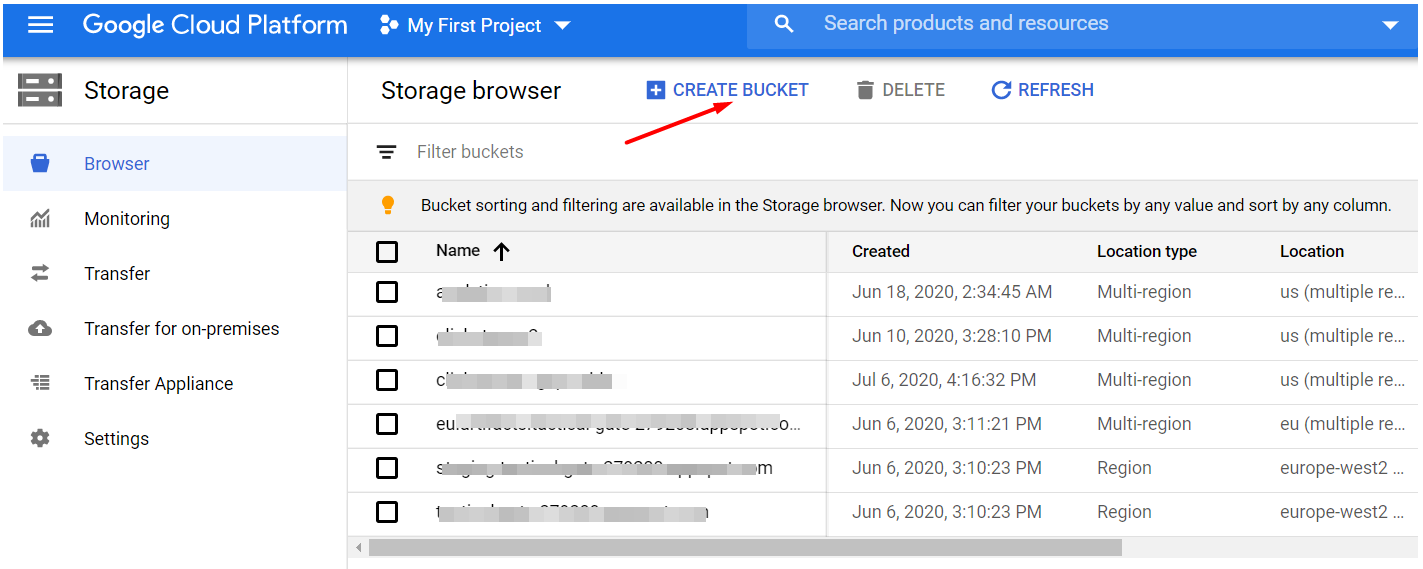Open Transfer for on-premises
This screenshot has height=569, width=1423.
pyautogui.click(x=175, y=328)
